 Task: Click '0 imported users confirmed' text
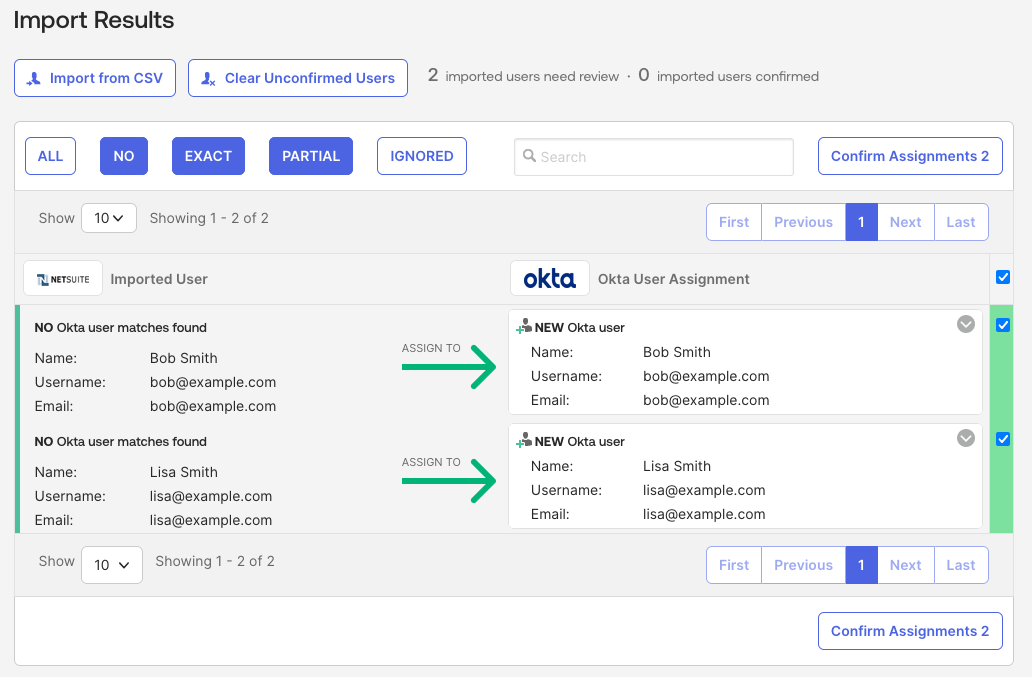point(729,76)
